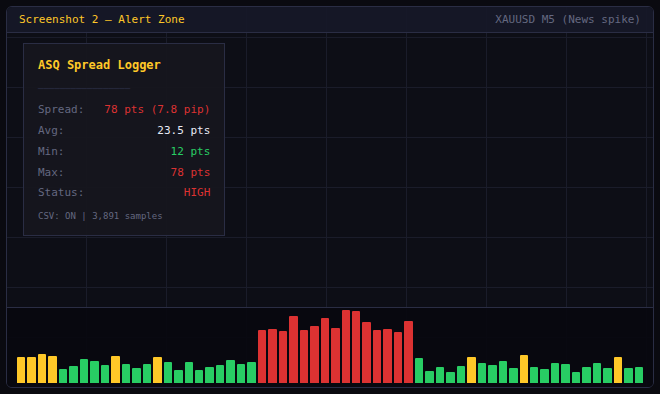The image size is (660, 394).
Task: Click the ASQ Spread Logger panel title
Action: 99,65
